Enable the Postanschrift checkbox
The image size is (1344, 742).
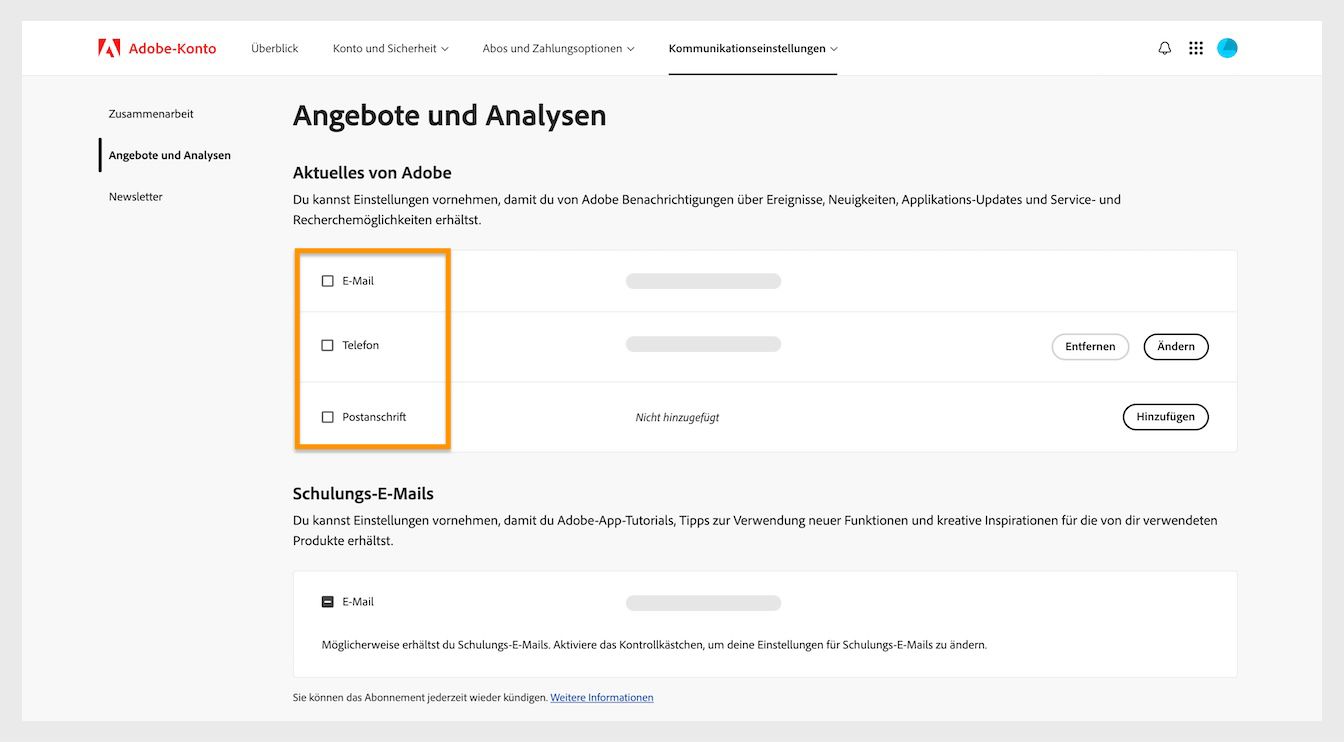pos(327,417)
